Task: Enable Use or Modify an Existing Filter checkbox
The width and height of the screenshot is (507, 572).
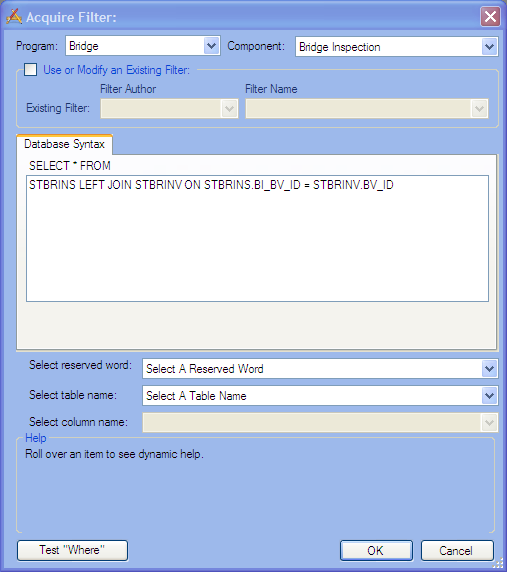Action: click(30, 69)
